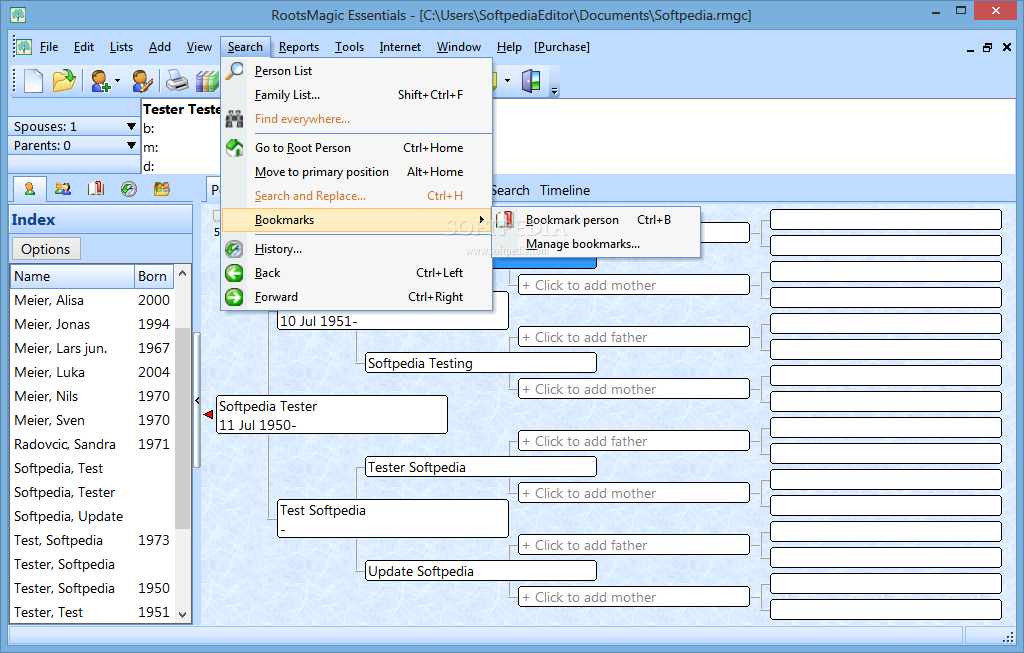The width and height of the screenshot is (1024, 653).
Task: Open the Tools menu
Action: pos(349,47)
